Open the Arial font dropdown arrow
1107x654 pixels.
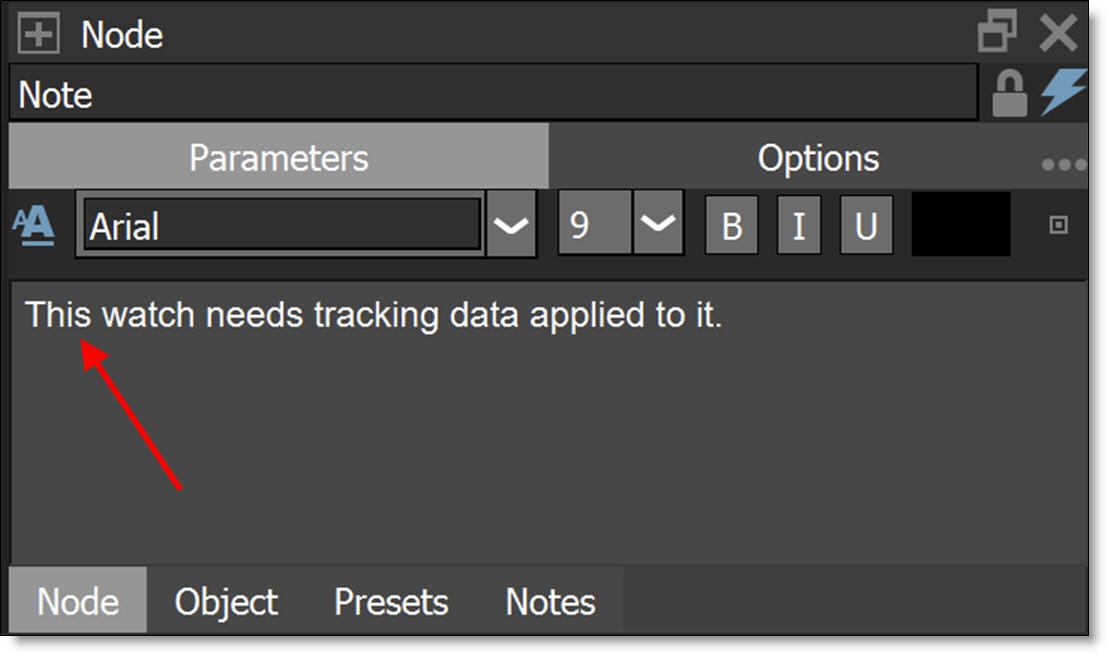[x=511, y=227]
